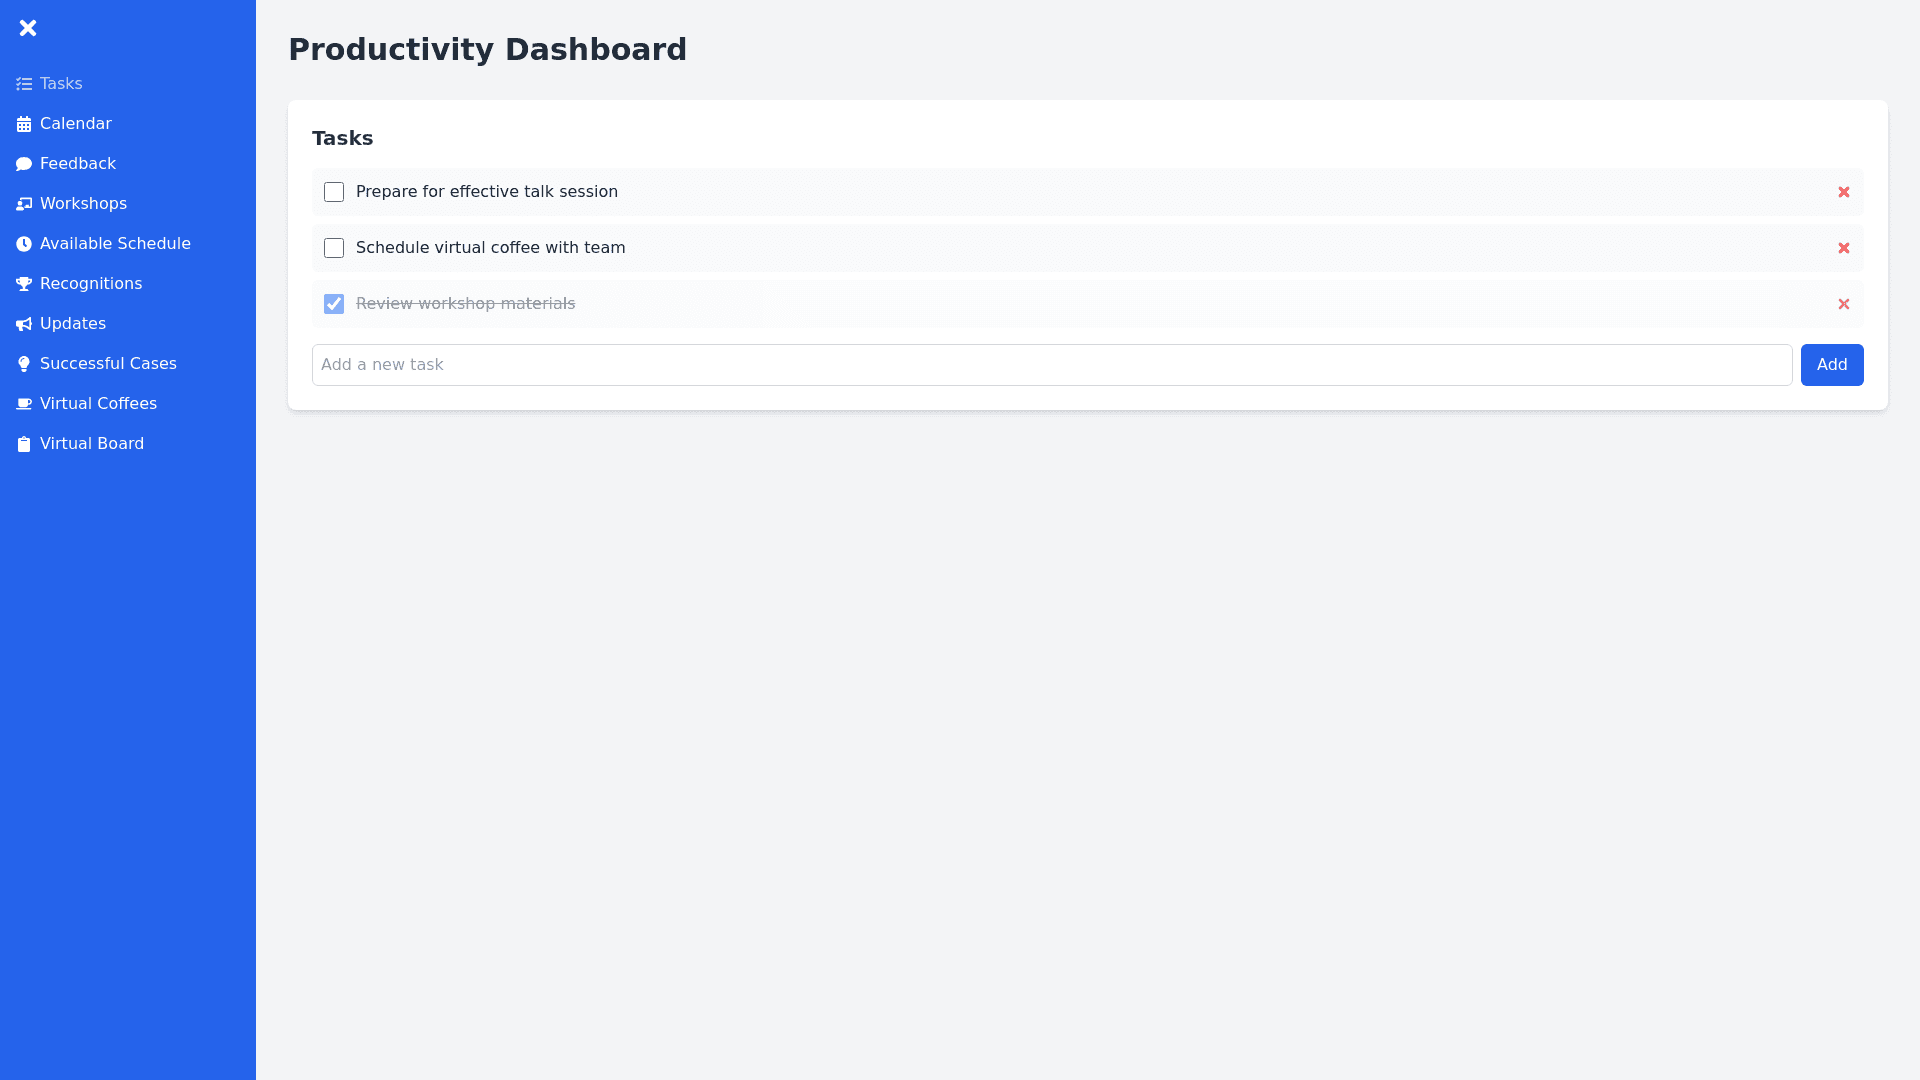The width and height of the screenshot is (1920, 1080).
Task: Check 'Prepare for effective talk session' checkbox
Action: tap(334, 192)
